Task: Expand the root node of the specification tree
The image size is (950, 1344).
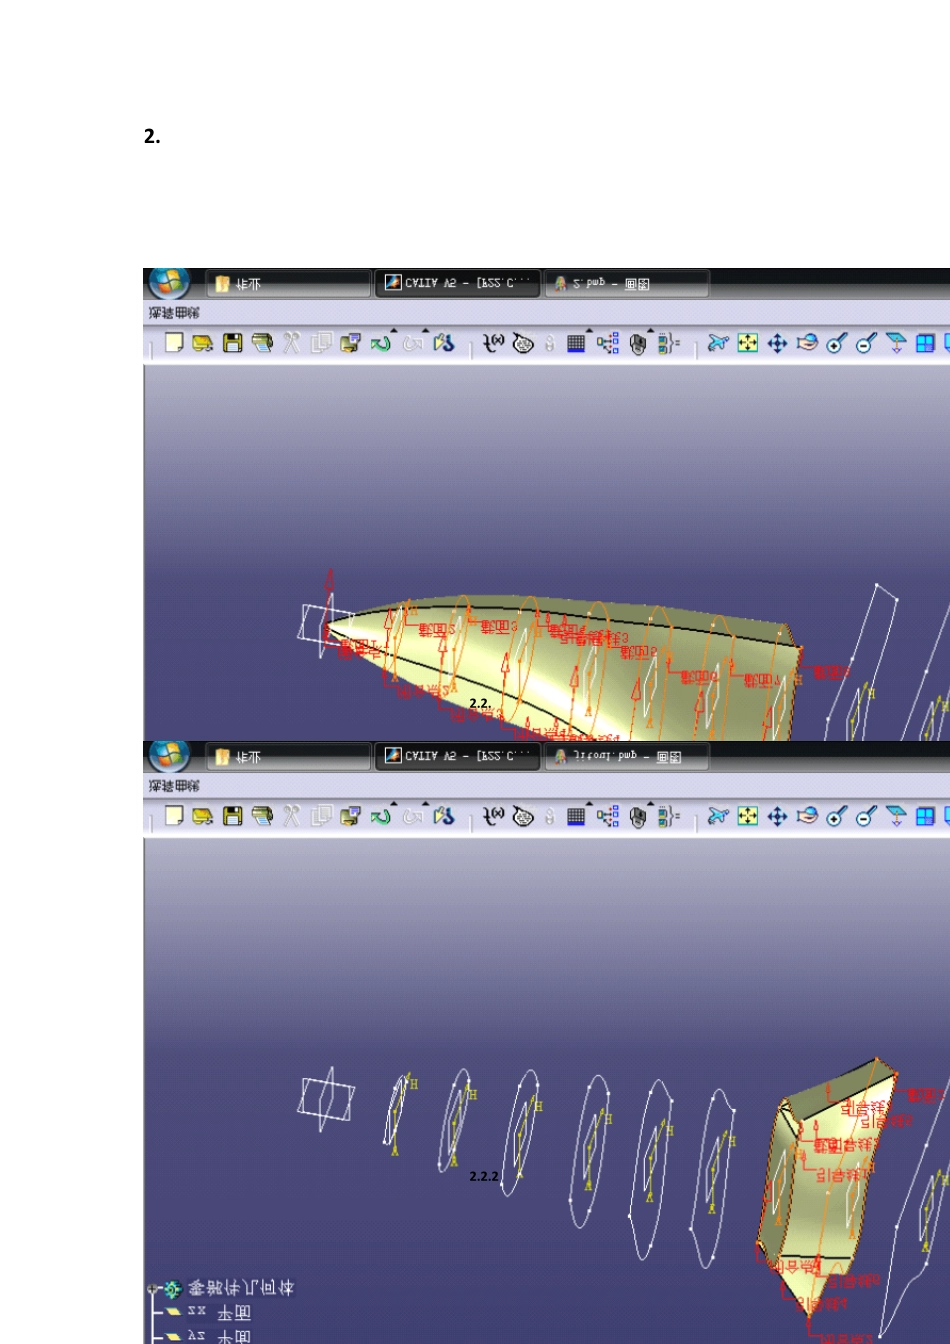Action: pos(153,1289)
